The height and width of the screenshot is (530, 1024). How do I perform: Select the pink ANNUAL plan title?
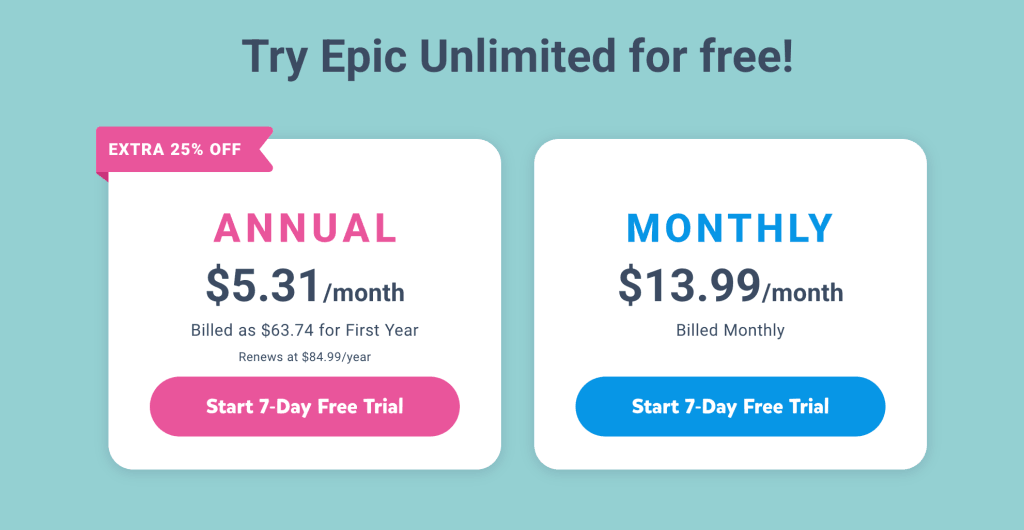(x=305, y=229)
